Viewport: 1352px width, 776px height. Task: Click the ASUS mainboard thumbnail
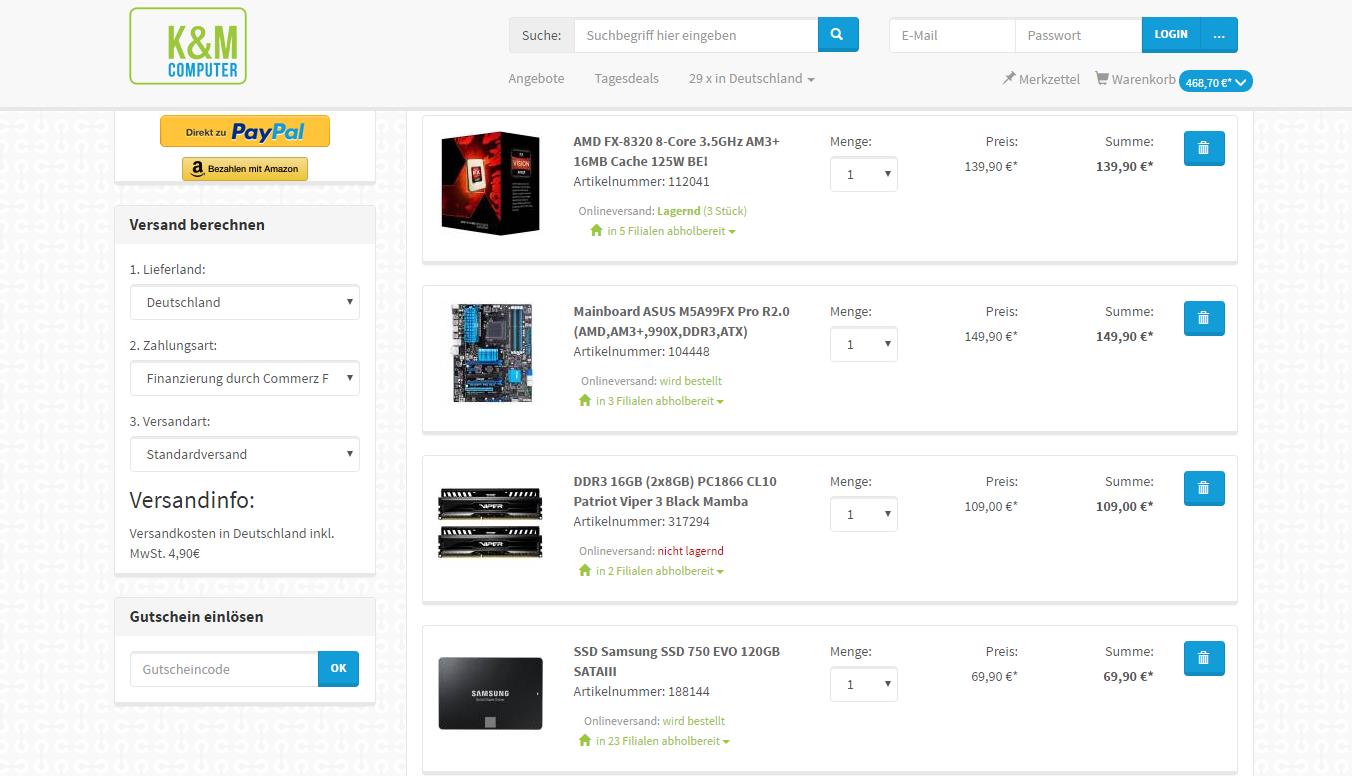tap(491, 353)
